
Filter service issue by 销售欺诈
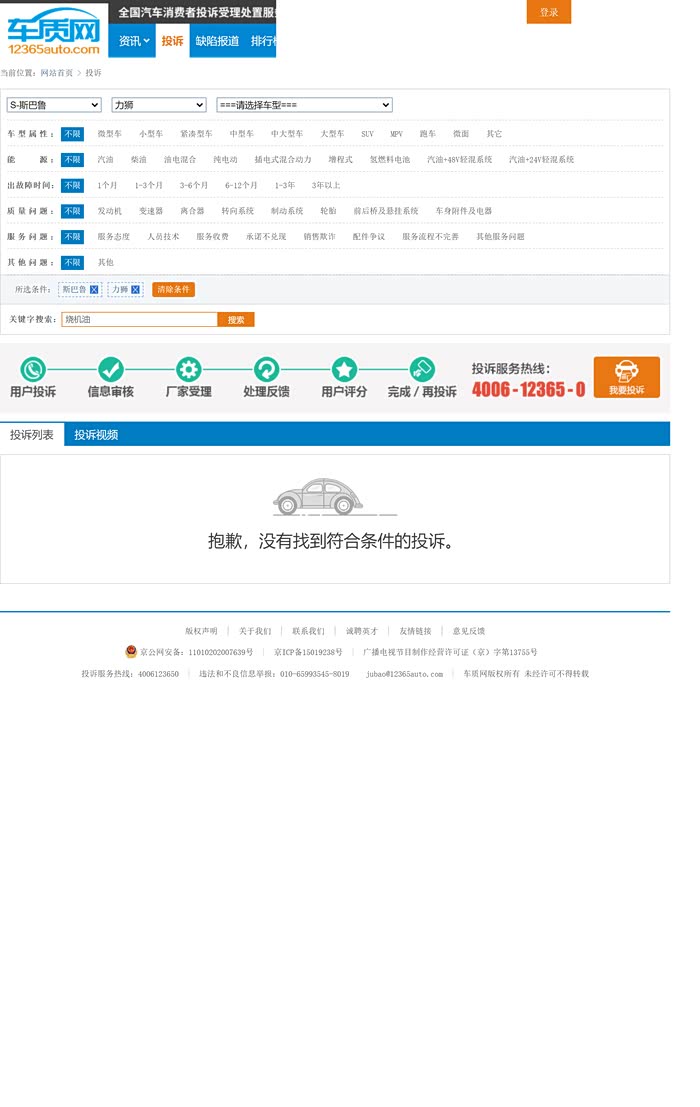320,237
